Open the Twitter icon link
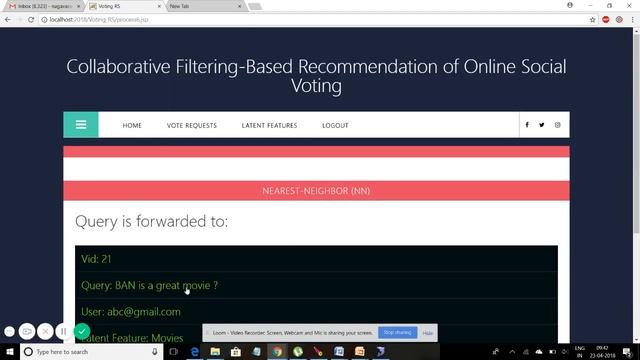The height and width of the screenshot is (360, 640). 542,125
